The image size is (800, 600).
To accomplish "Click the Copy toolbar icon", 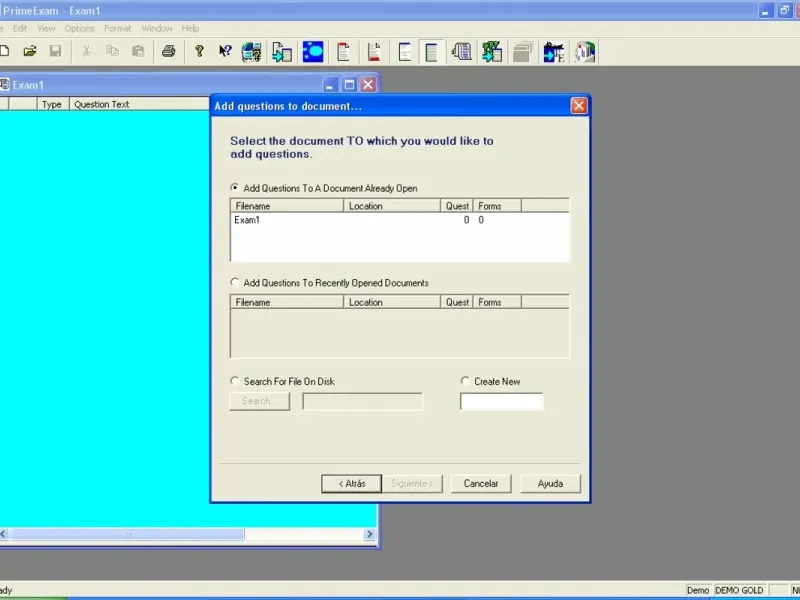I will pos(112,51).
